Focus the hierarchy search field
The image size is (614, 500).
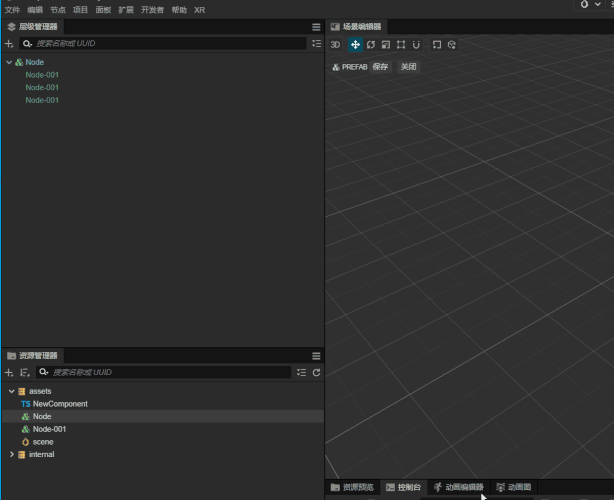click(x=163, y=43)
